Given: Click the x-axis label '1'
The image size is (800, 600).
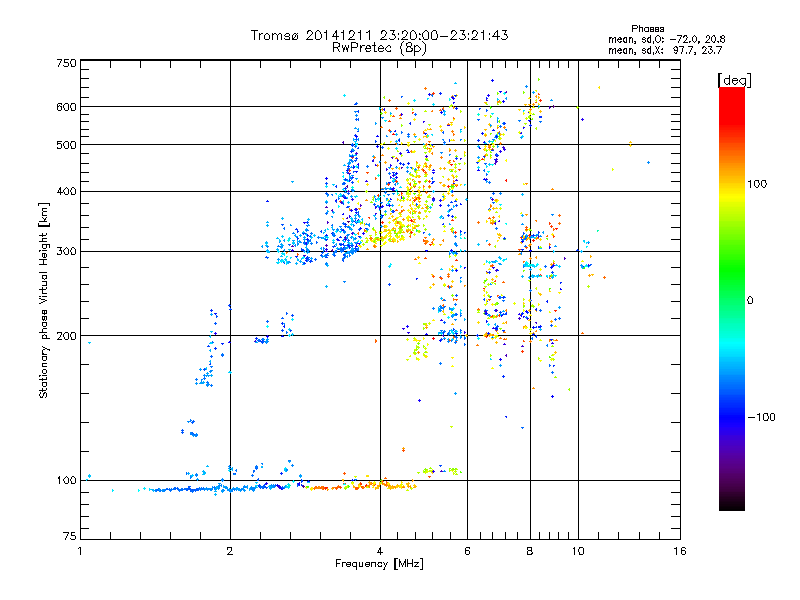Looking at the screenshot, I should (80, 551).
